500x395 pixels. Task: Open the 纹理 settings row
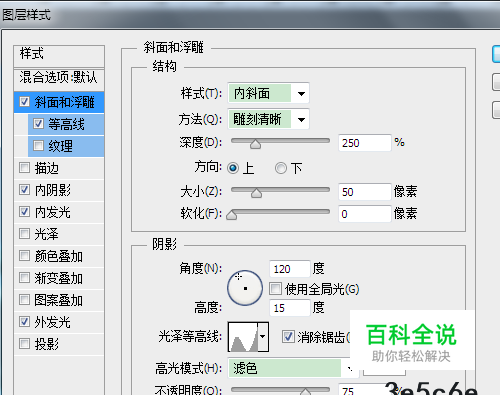66,146
